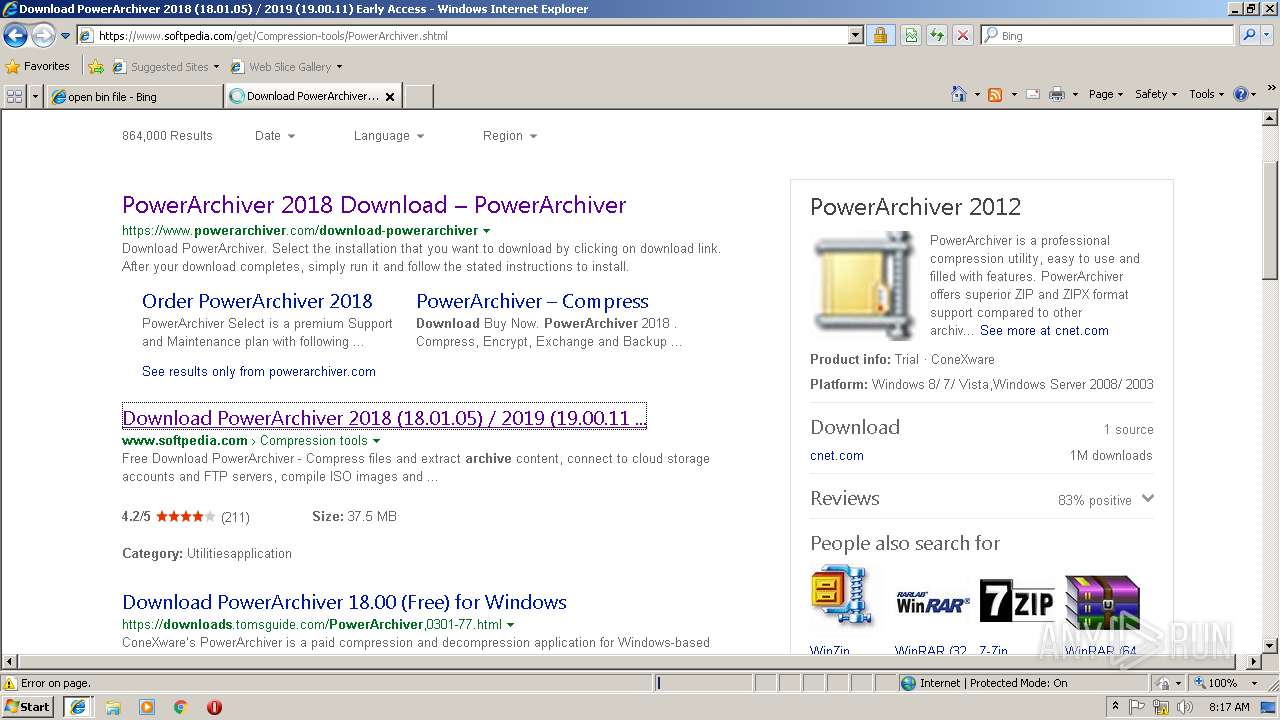Open 'Download PowerArchiver 18.00 (Free) for Windows'
This screenshot has width=1280, height=720.
344,602
